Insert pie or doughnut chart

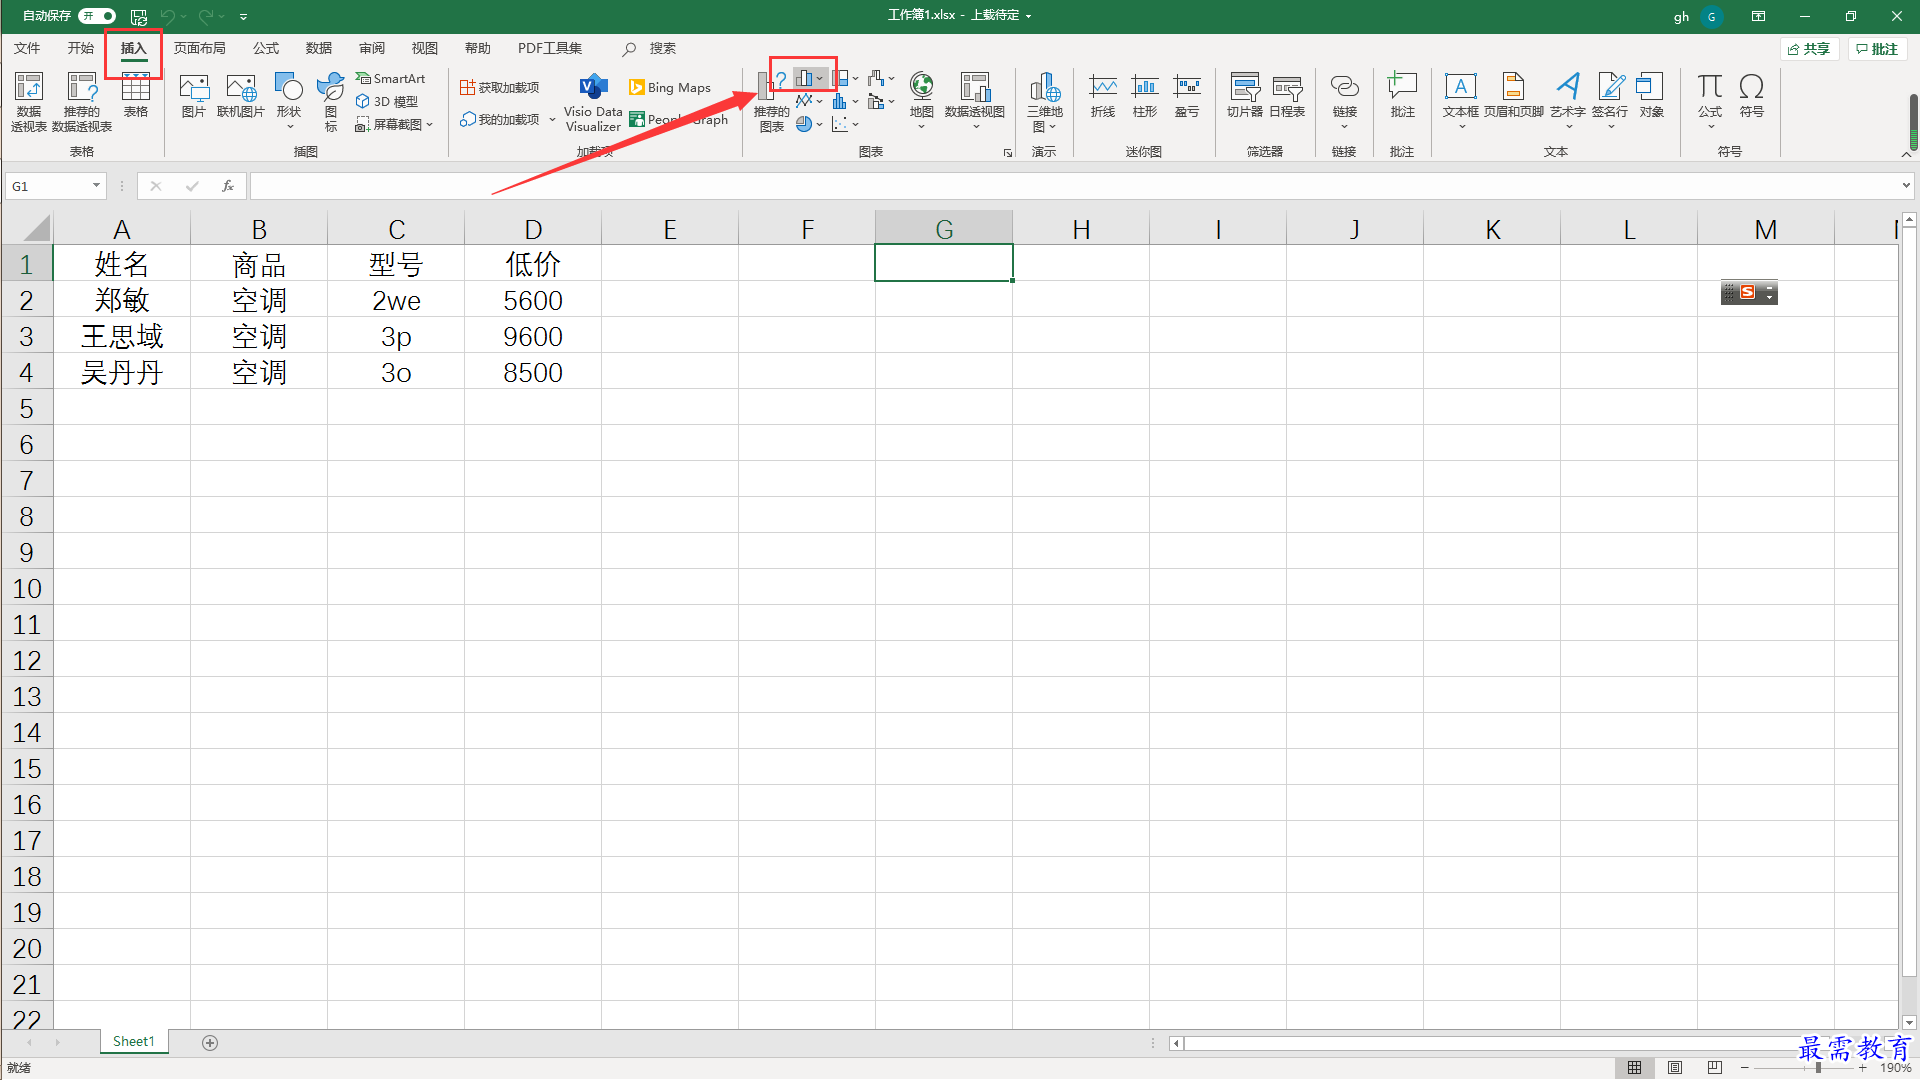coord(804,124)
